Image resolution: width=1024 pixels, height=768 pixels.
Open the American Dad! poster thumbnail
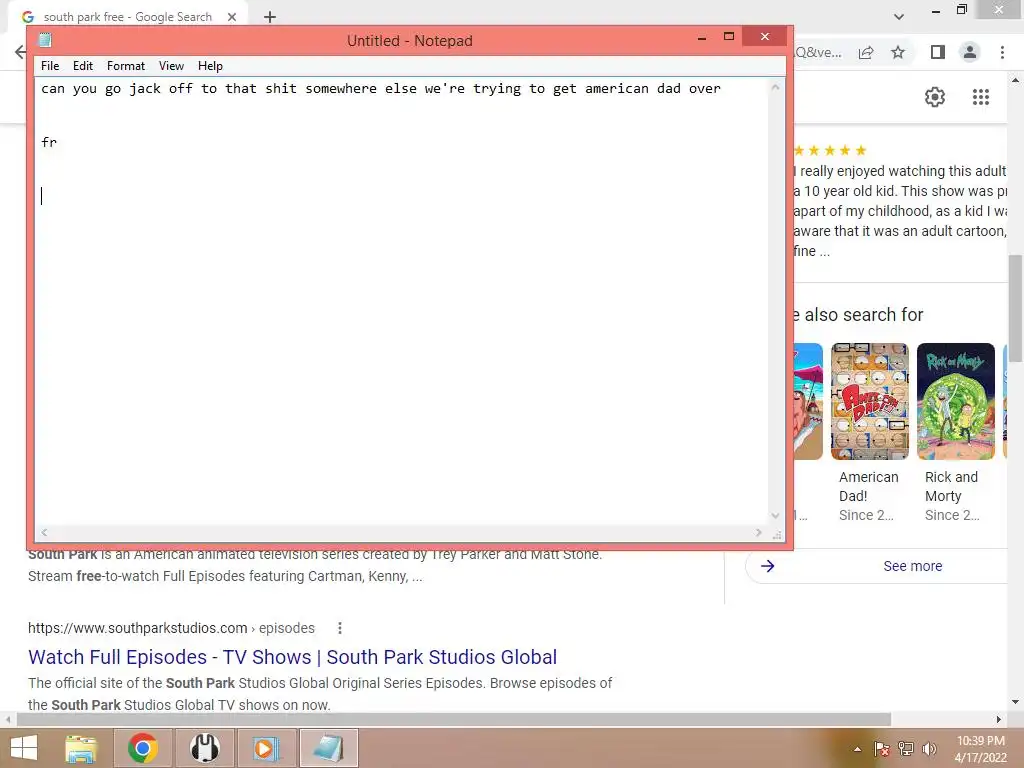click(869, 402)
